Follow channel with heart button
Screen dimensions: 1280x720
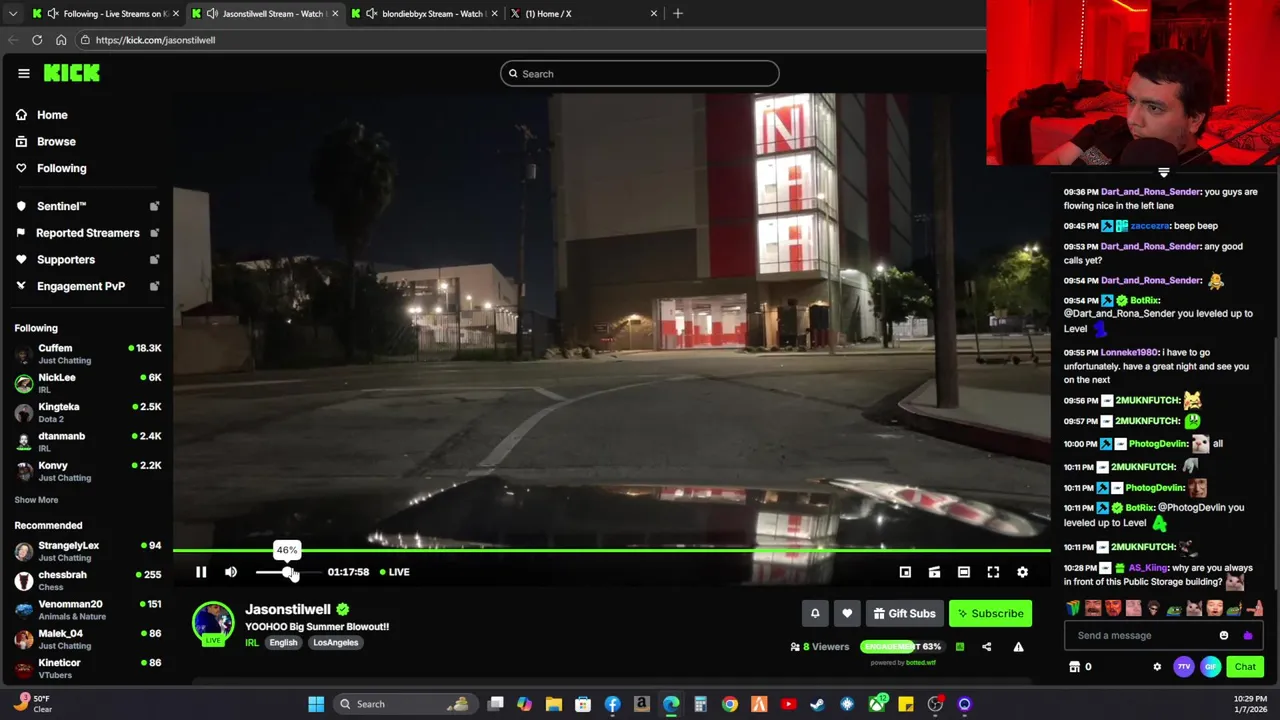[x=847, y=613]
